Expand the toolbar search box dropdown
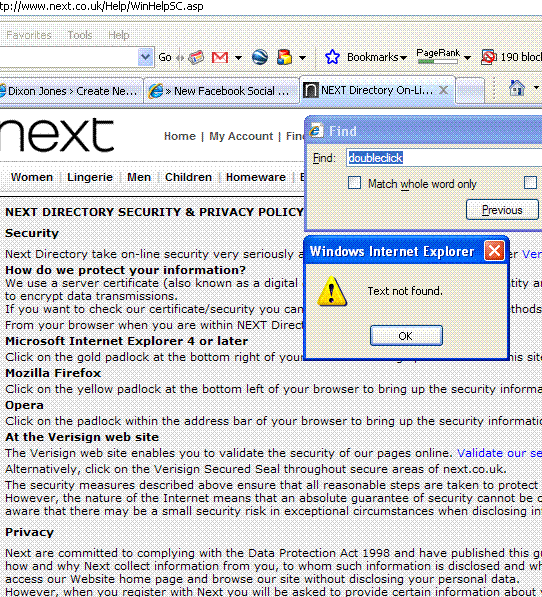Viewport: 542px width, 597px height. pos(145,57)
